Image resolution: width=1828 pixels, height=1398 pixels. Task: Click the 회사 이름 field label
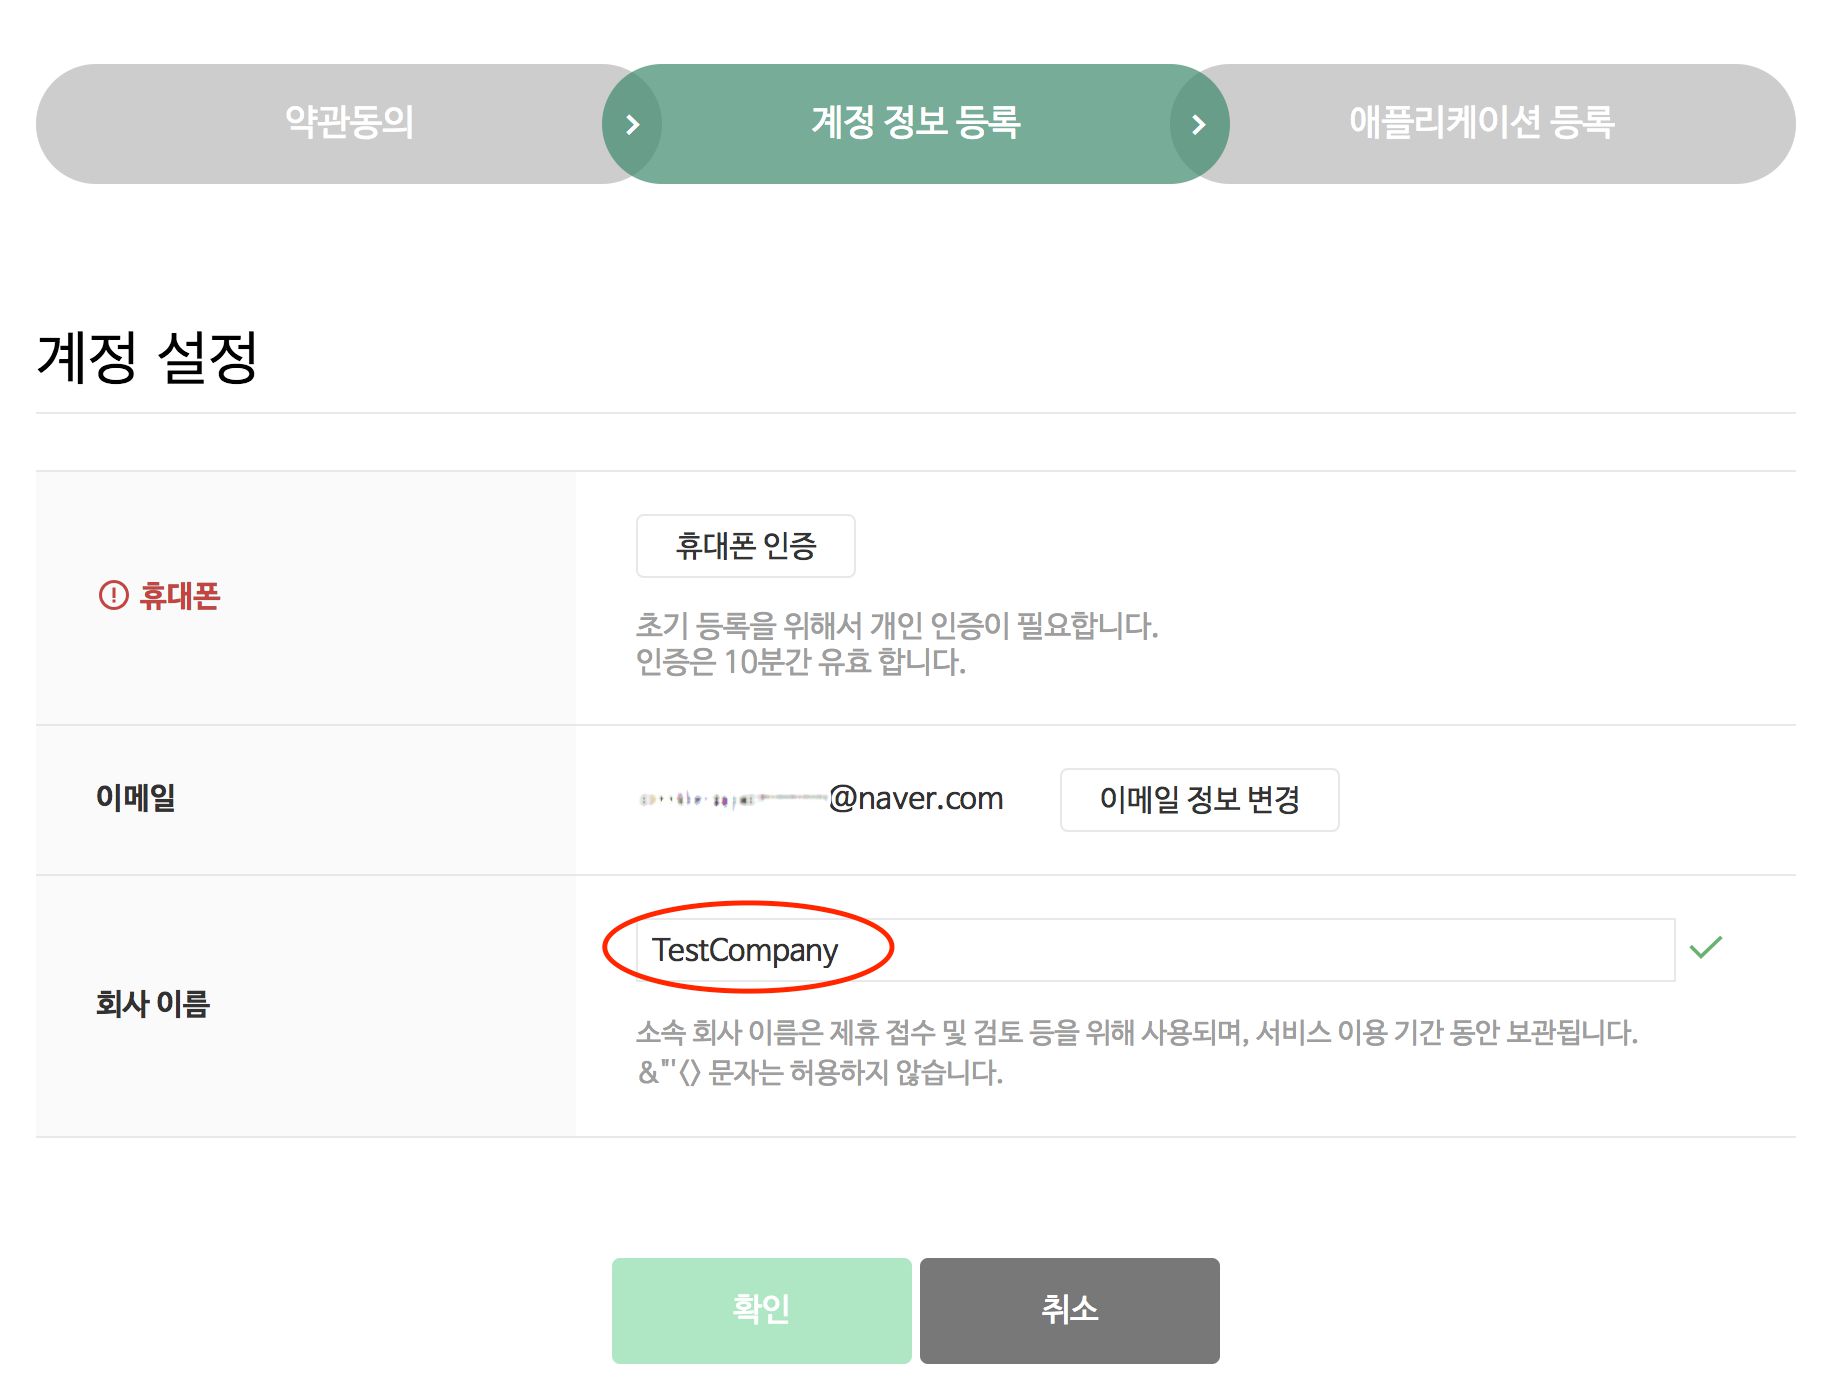pos(153,1004)
